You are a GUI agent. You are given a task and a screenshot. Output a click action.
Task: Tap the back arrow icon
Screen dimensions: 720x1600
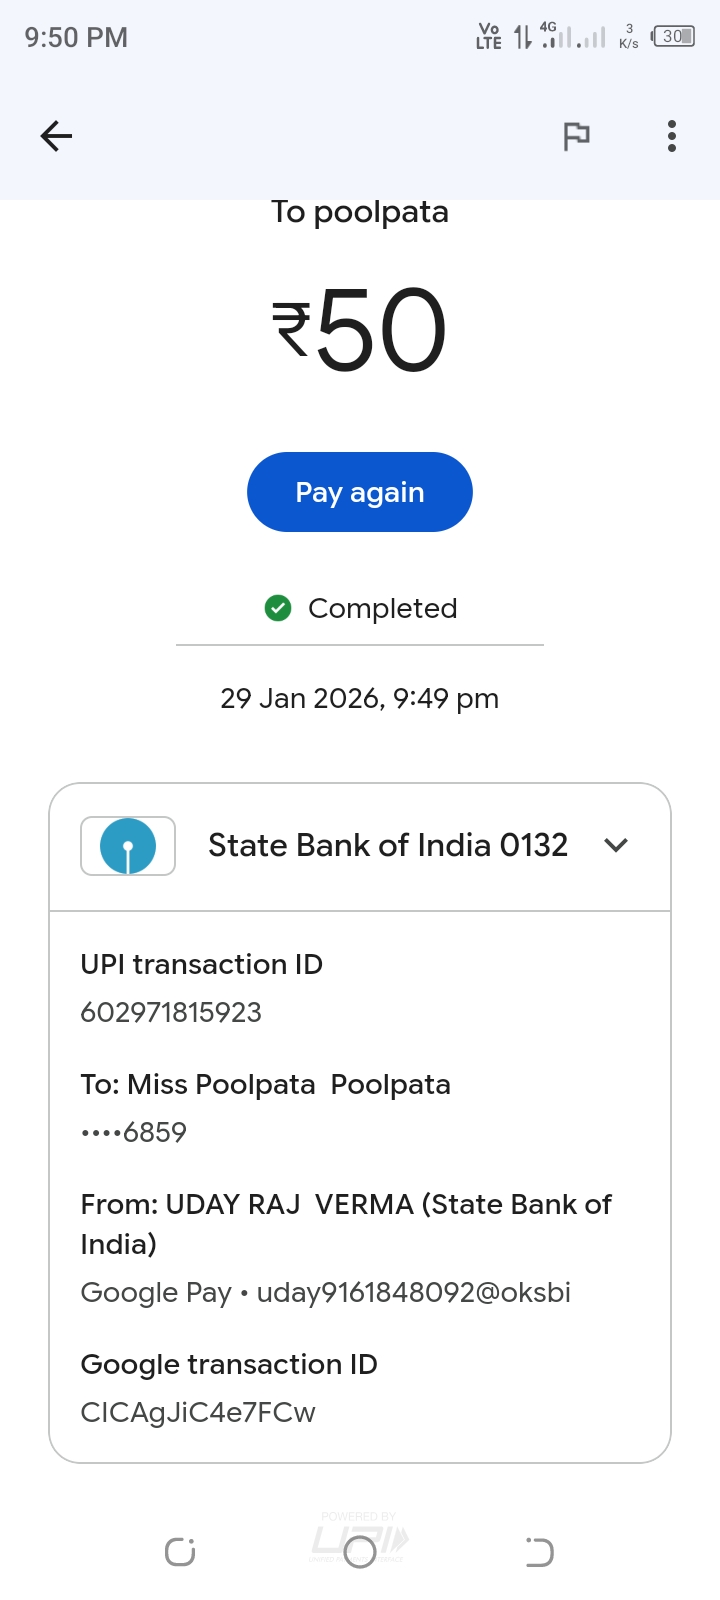(56, 136)
